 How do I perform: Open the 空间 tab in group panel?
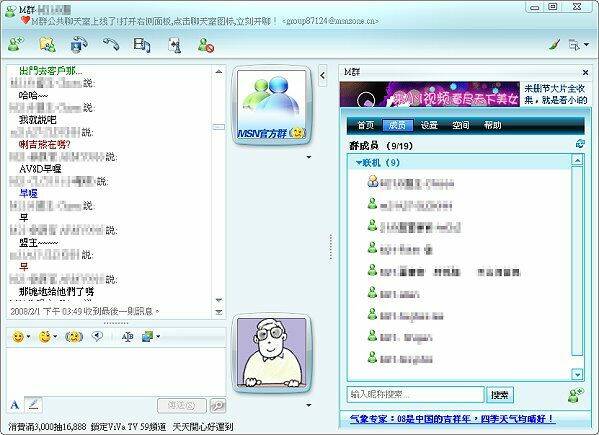[x=460, y=125]
